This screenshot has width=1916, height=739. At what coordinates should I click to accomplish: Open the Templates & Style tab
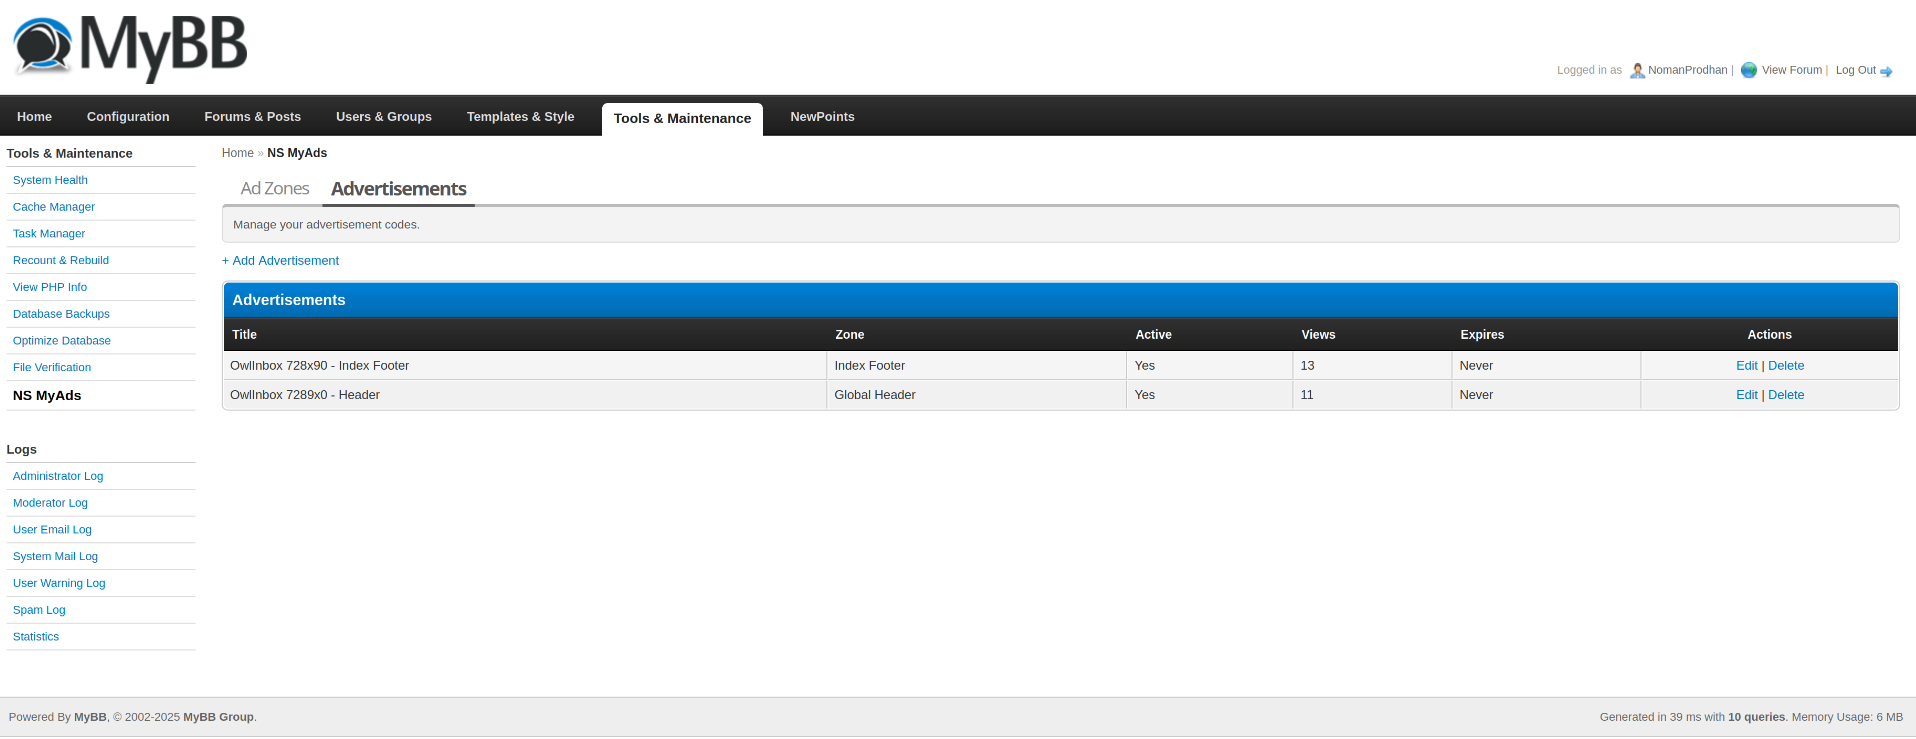[x=520, y=117]
